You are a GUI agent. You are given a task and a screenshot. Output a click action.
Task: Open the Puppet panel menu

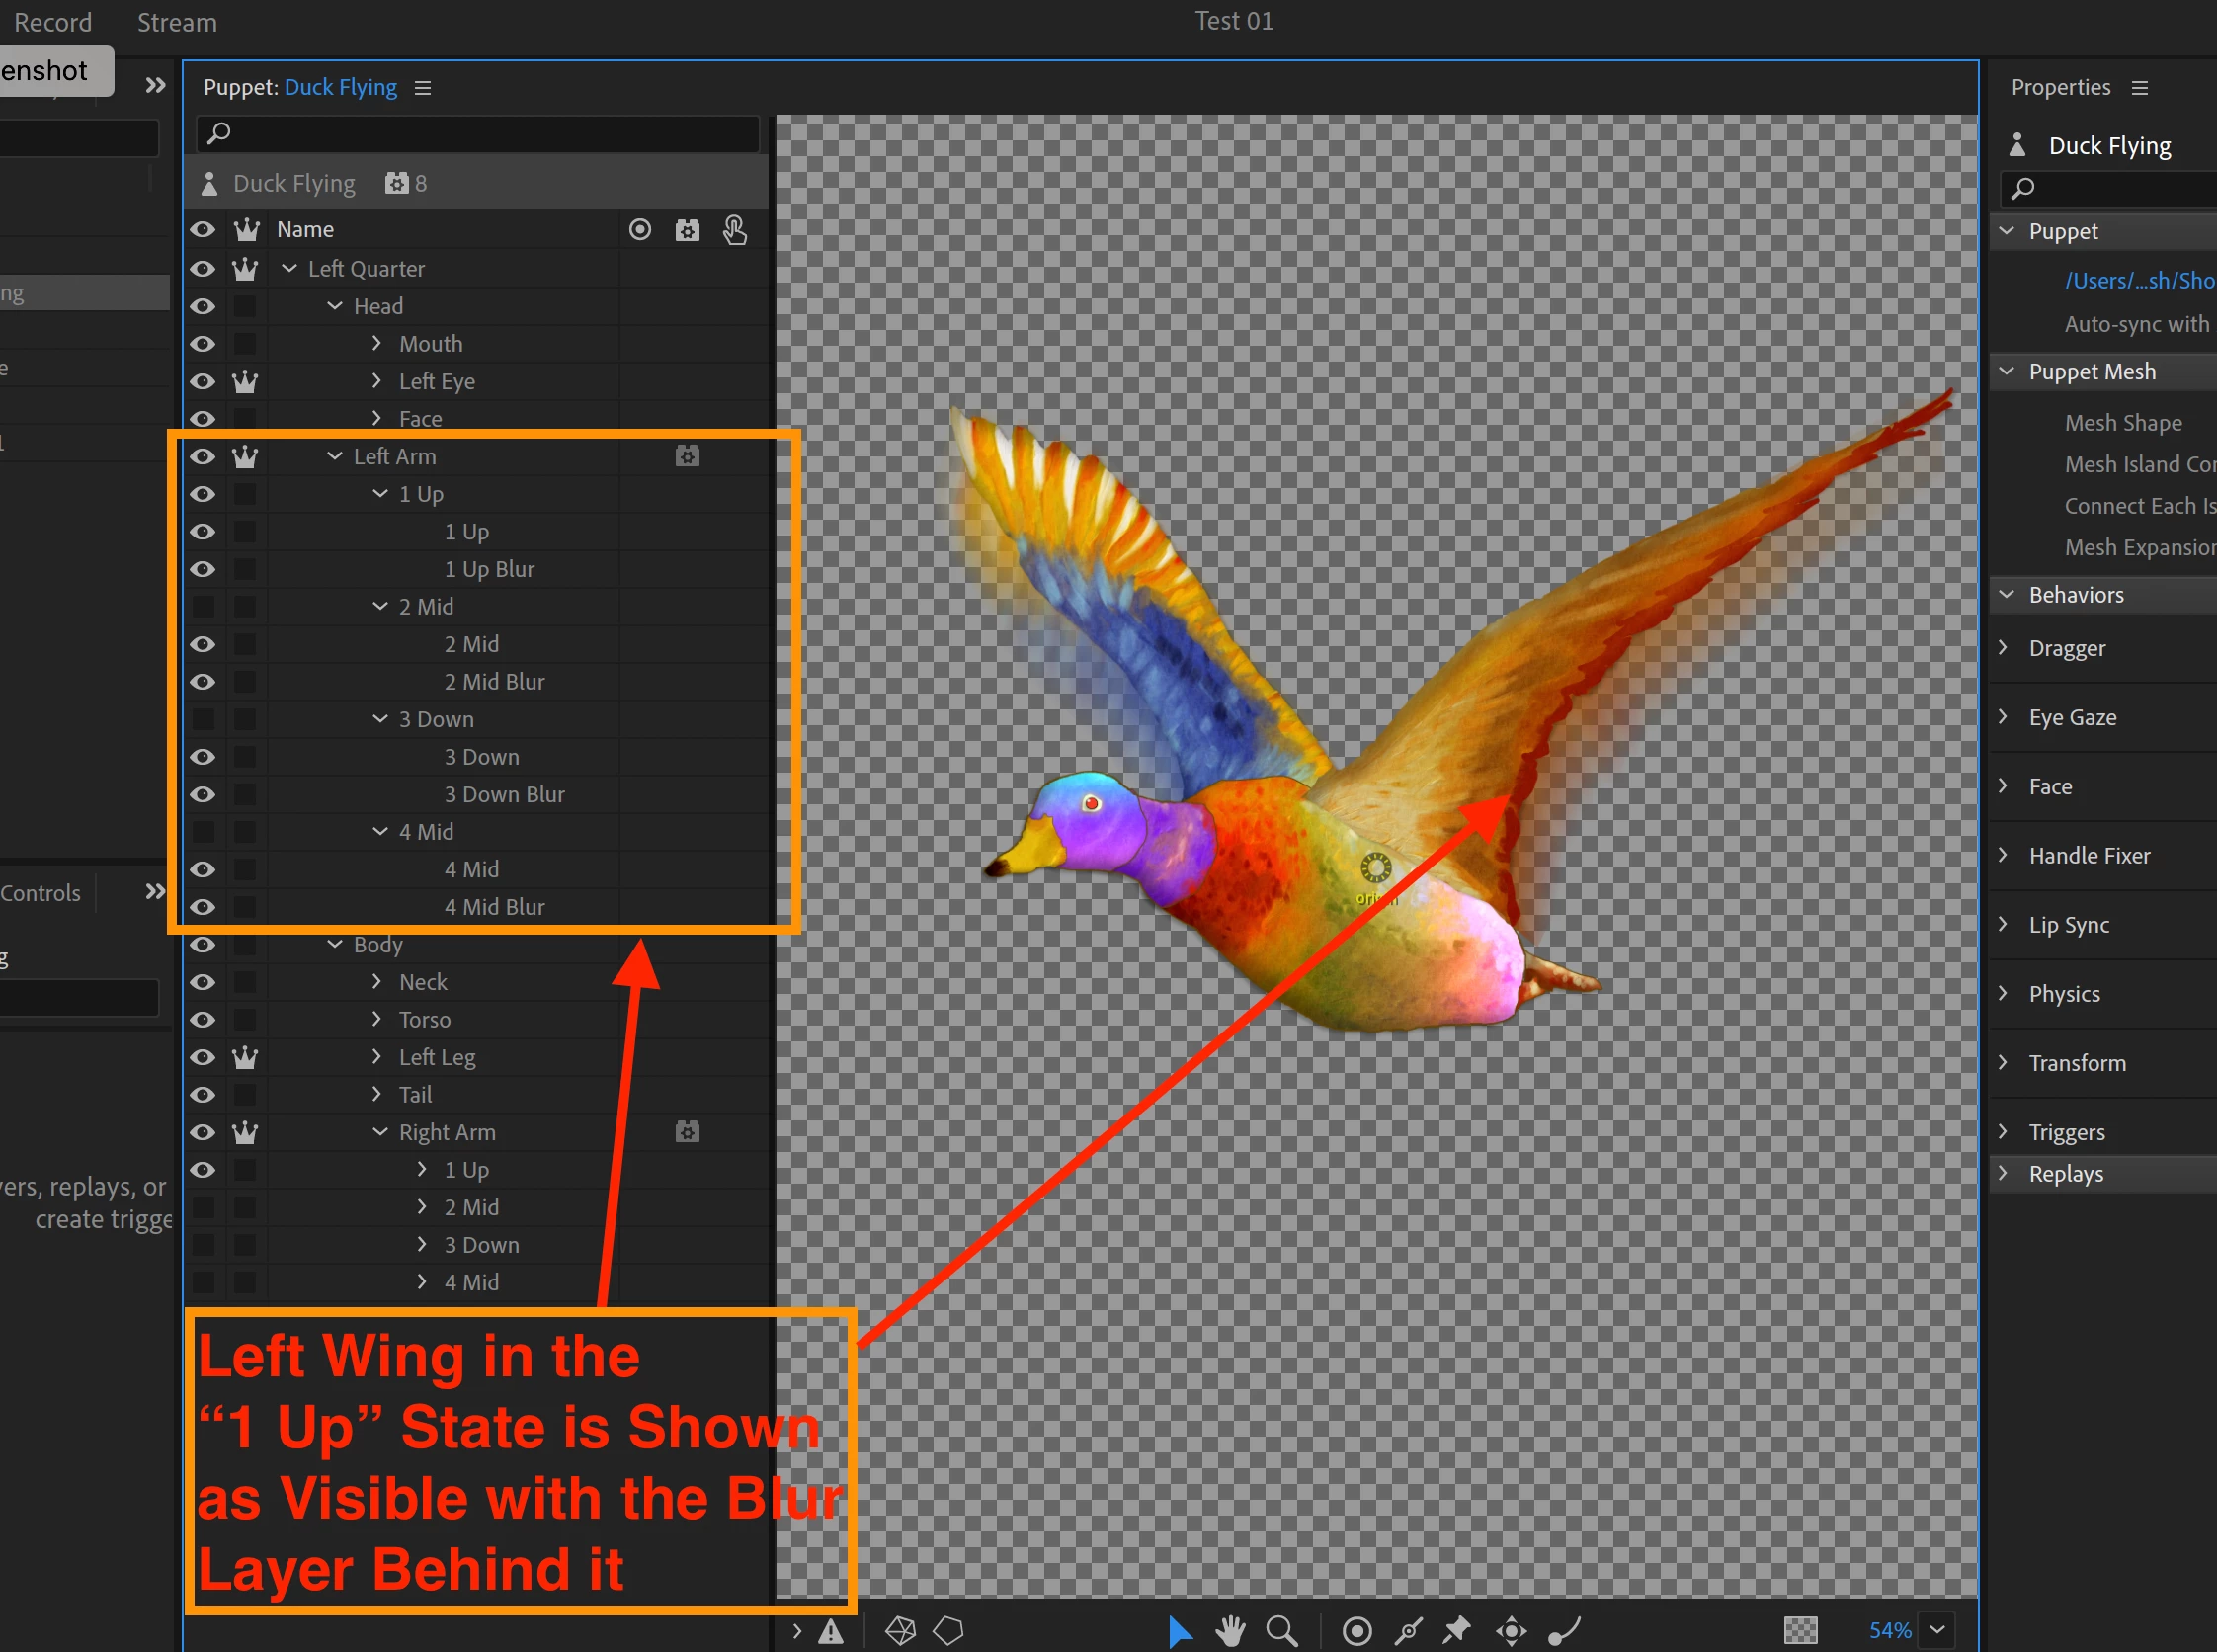(x=423, y=88)
